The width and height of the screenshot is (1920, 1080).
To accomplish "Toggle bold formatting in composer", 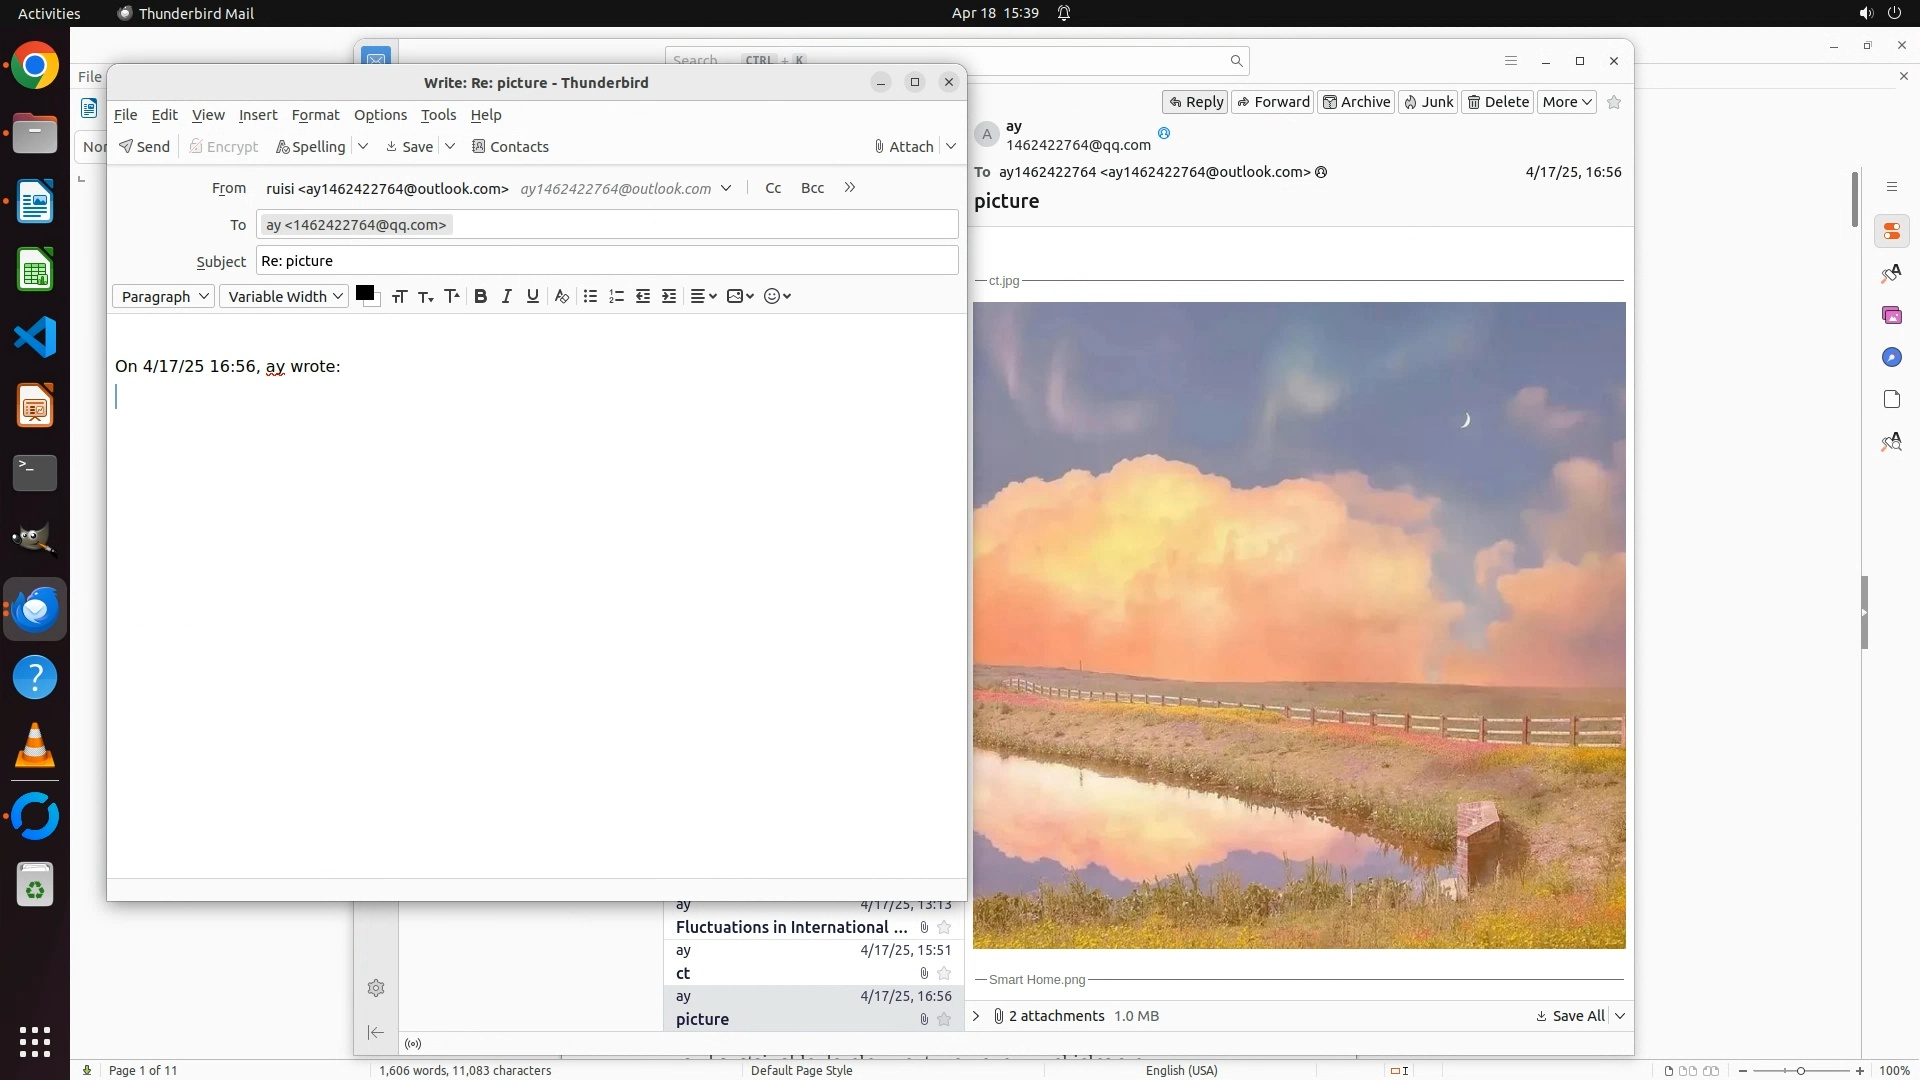I will click(x=481, y=296).
